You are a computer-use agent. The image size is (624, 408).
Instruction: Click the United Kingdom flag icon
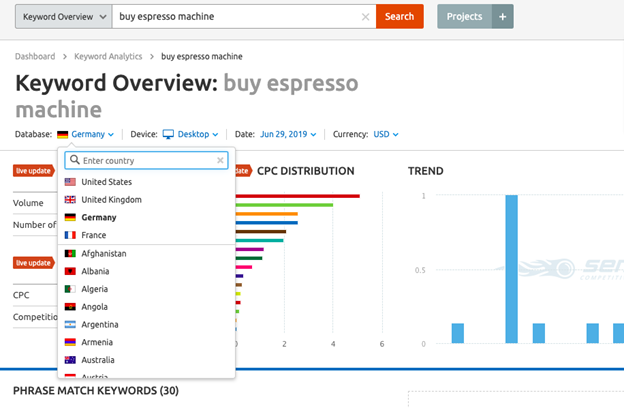pyautogui.click(x=70, y=199)
